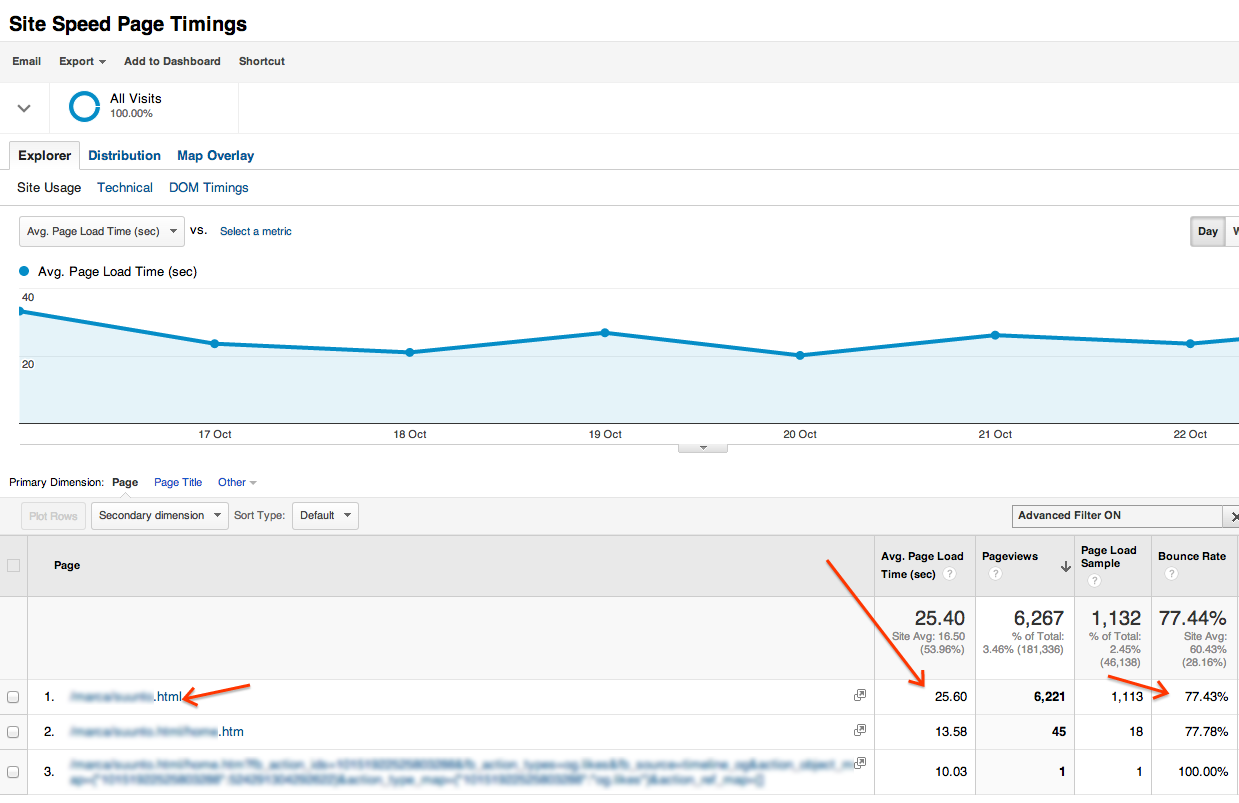This screenshot has height=803, width=1239.
Task: Click the 19 Oct data point on chart
Action: click(x=605, y=332)
